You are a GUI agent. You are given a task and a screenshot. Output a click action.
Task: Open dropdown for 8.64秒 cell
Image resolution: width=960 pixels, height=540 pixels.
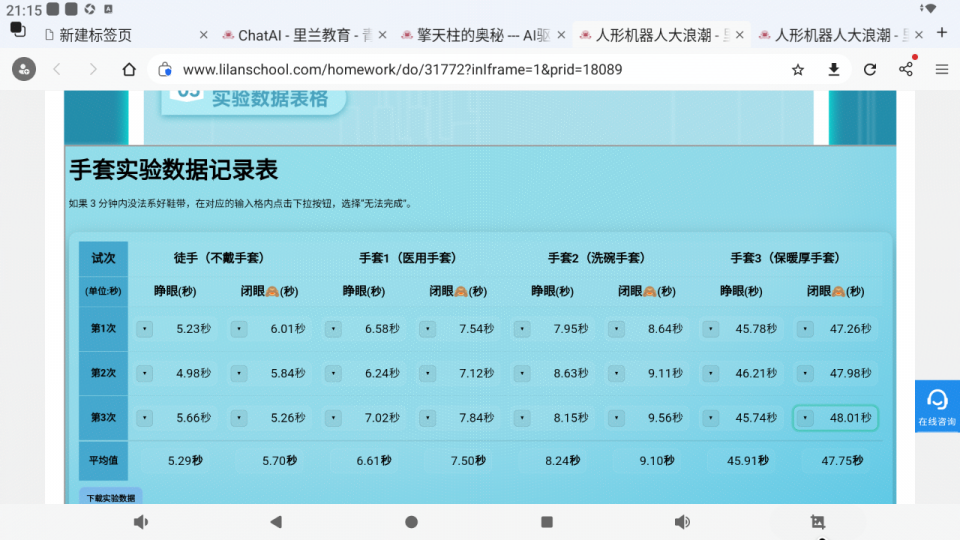click(616, 329)
